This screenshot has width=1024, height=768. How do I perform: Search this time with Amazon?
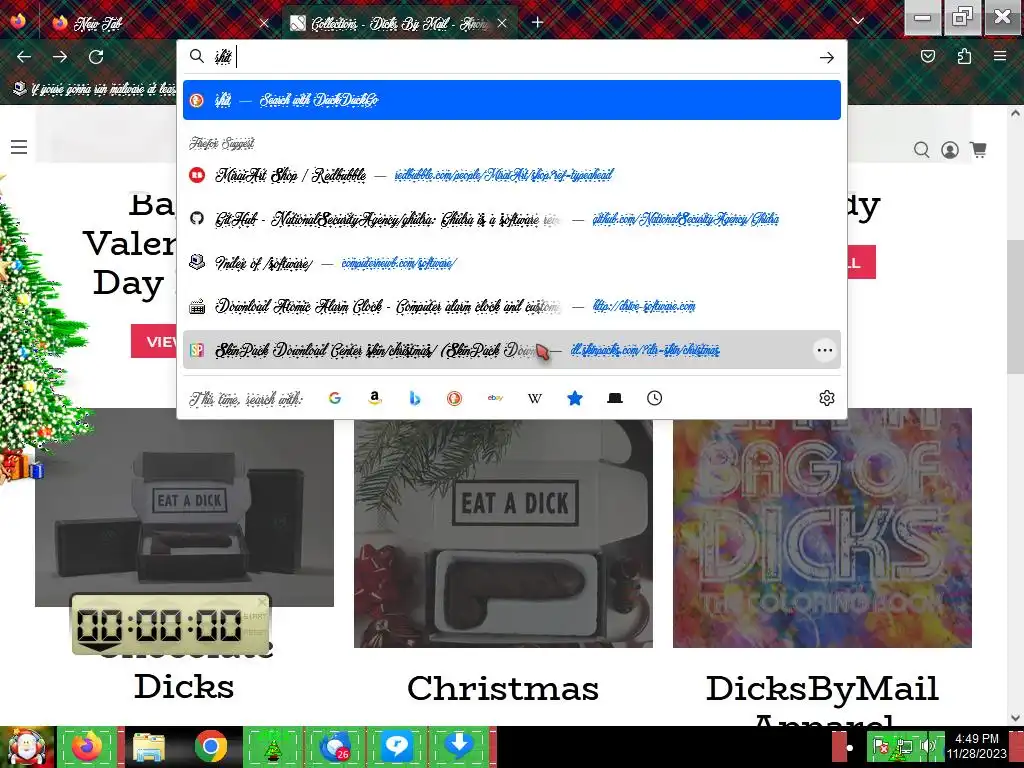coord(374,398)
